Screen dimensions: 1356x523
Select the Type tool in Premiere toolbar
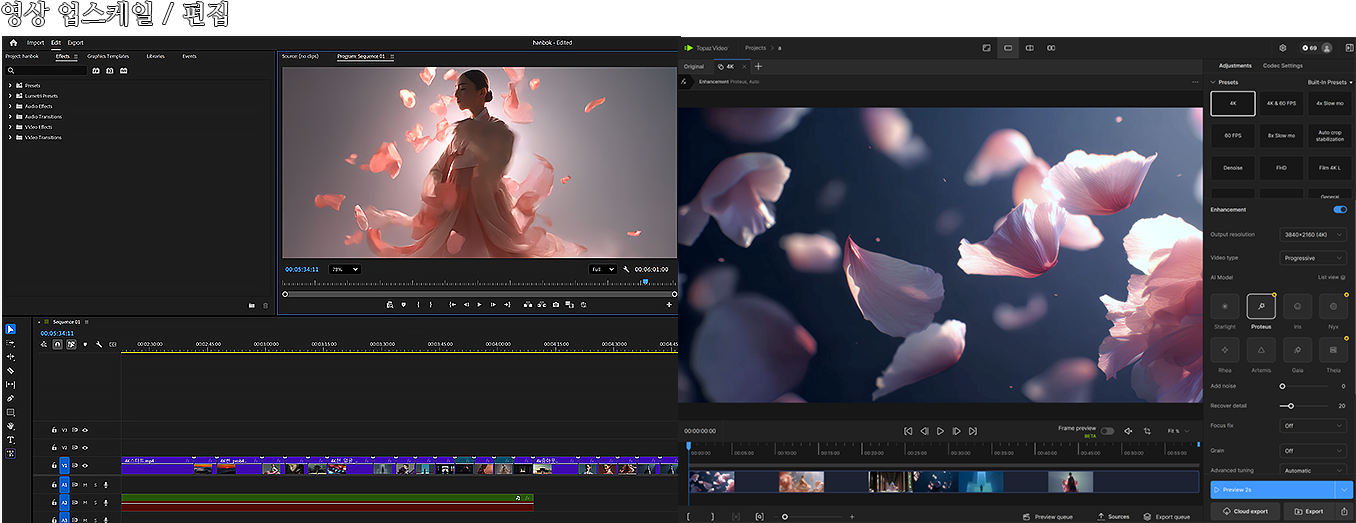click(x=11, y=440)
